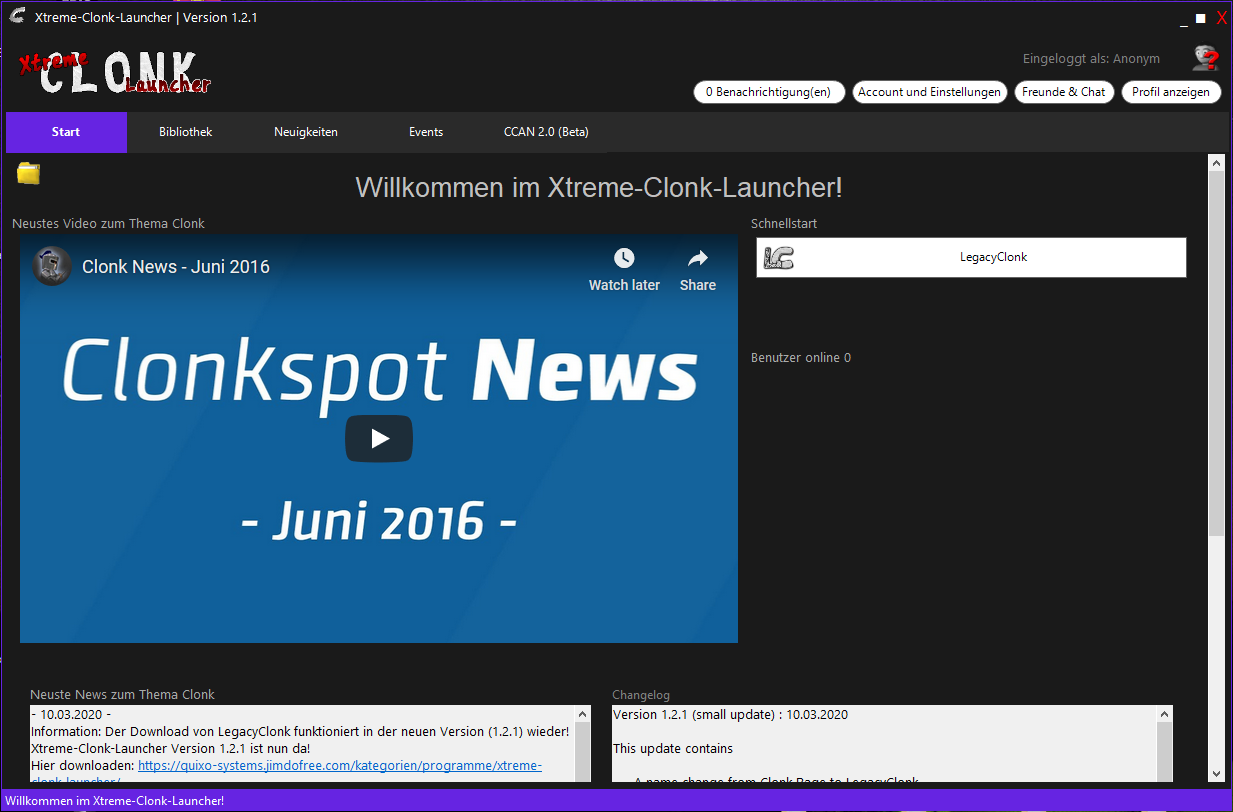Click 'This update contains' changelog line

(673, 749)
